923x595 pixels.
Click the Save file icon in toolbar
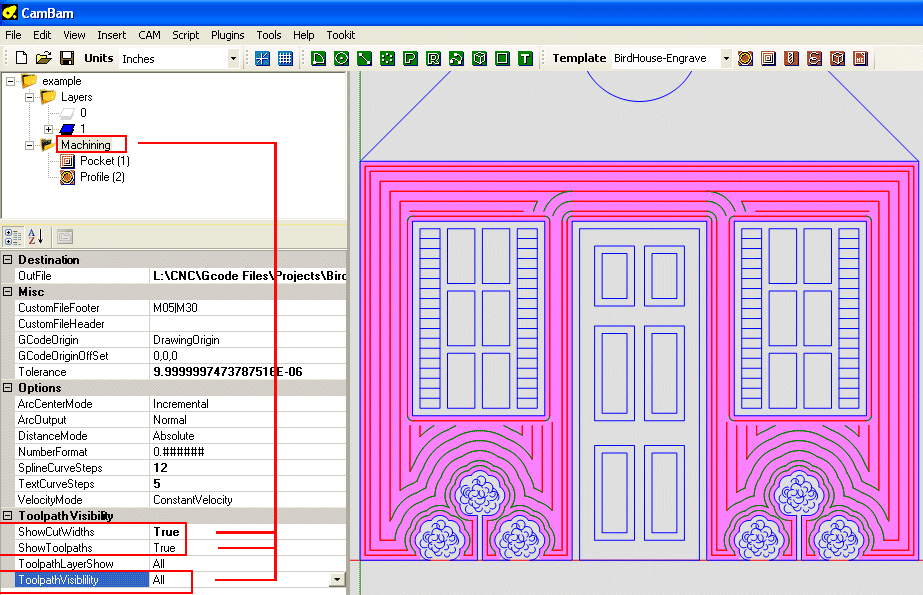click(x=67, y=58)
